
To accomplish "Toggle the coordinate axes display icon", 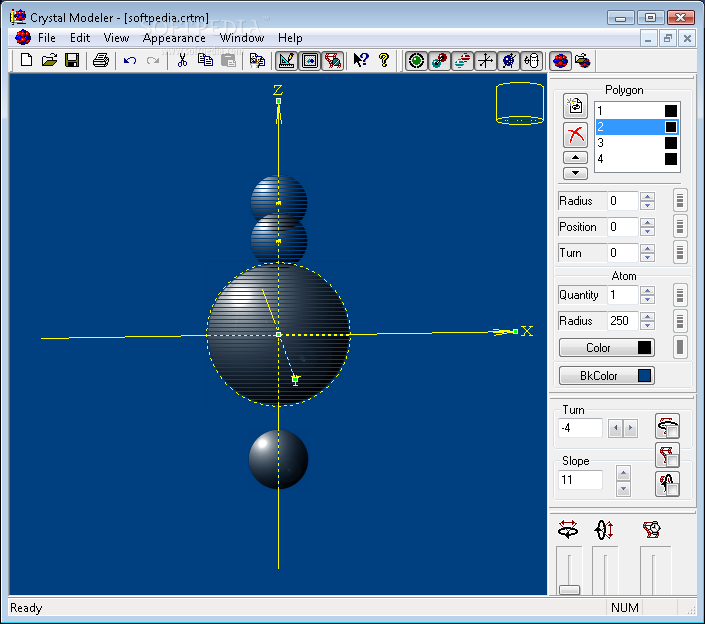I will 486,61.
